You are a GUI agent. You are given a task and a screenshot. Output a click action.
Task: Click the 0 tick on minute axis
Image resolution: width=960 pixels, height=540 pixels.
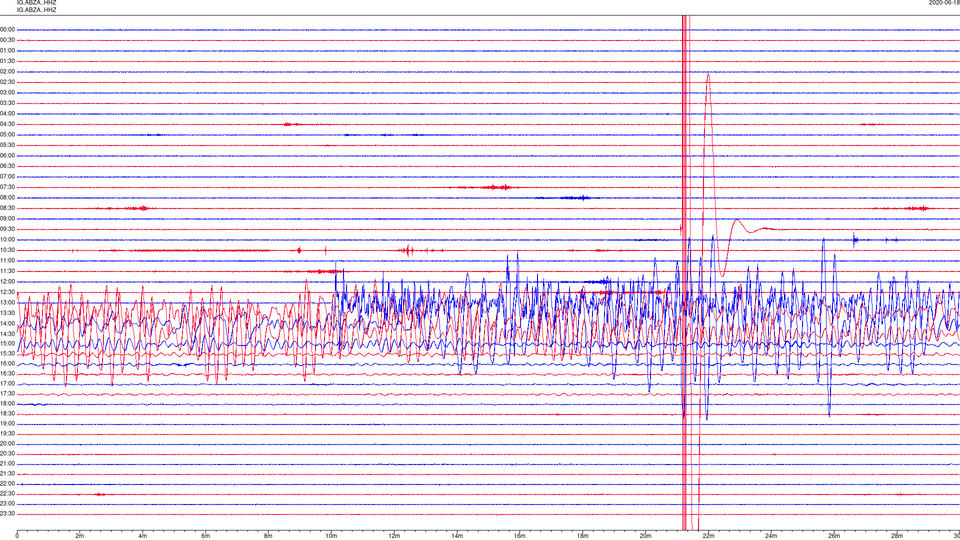click(17, 536)
